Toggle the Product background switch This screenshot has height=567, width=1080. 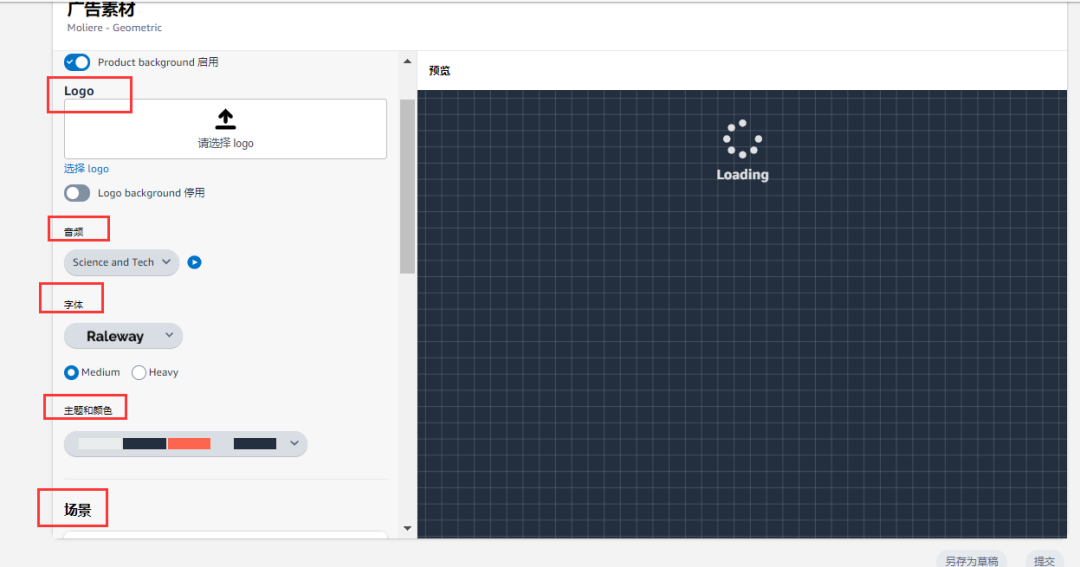77,62
